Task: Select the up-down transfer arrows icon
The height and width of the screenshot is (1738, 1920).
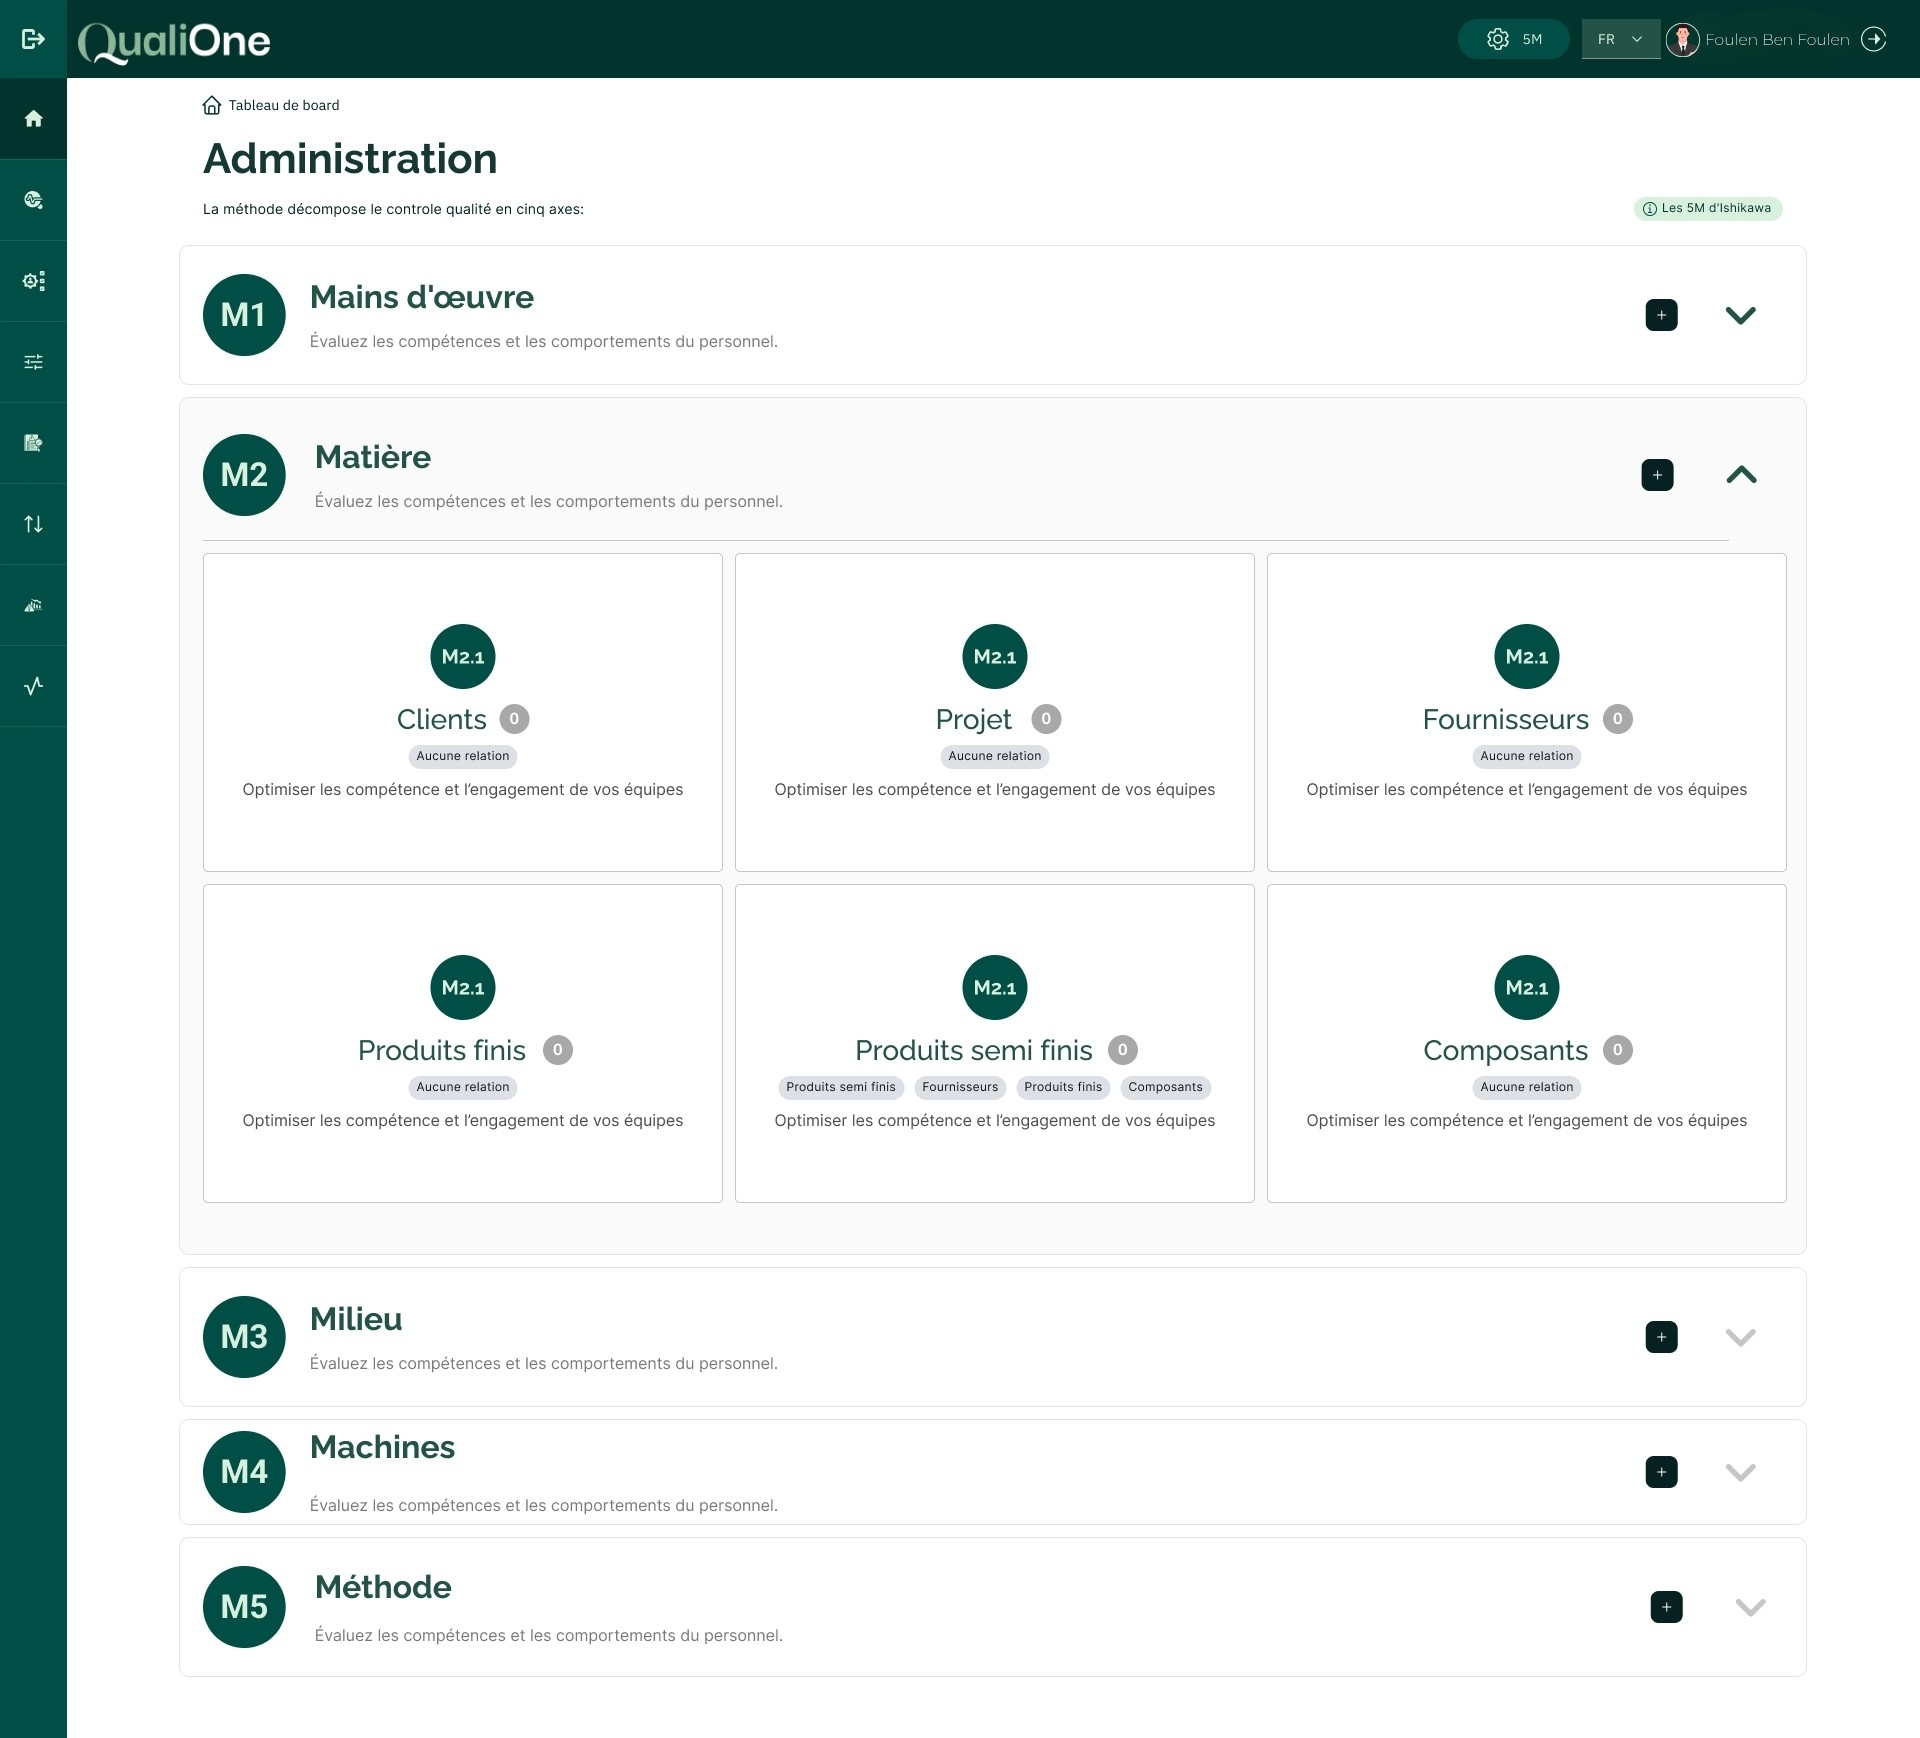Action: 33,523
